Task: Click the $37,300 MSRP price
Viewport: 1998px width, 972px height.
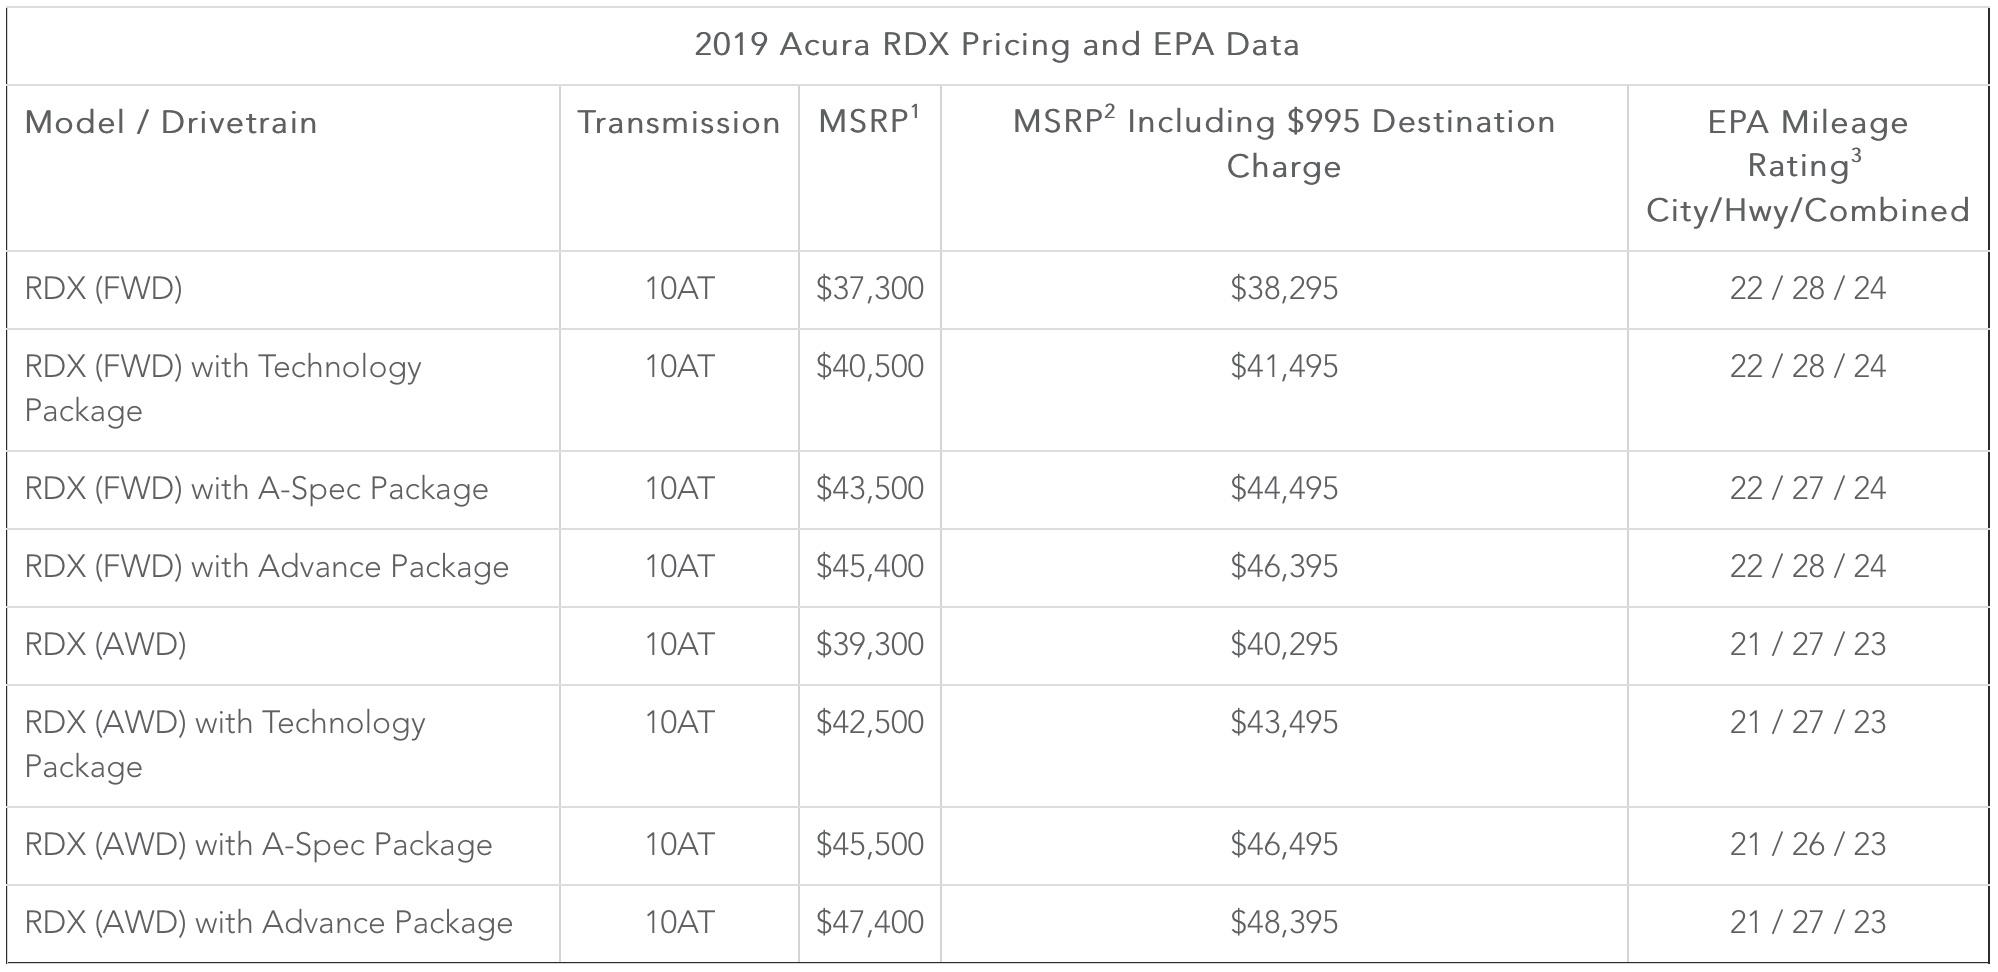Action: point(870,289)
